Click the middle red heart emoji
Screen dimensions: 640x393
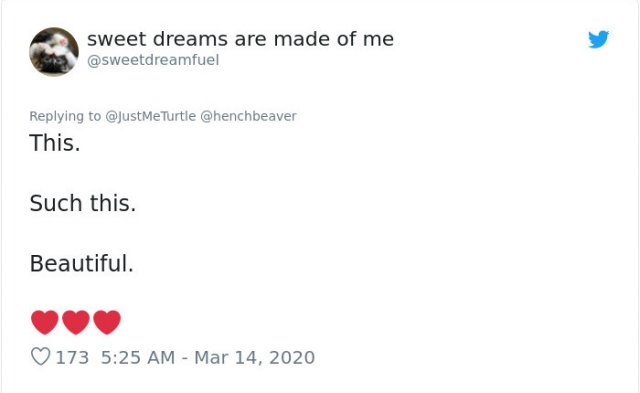click(76, 322)
